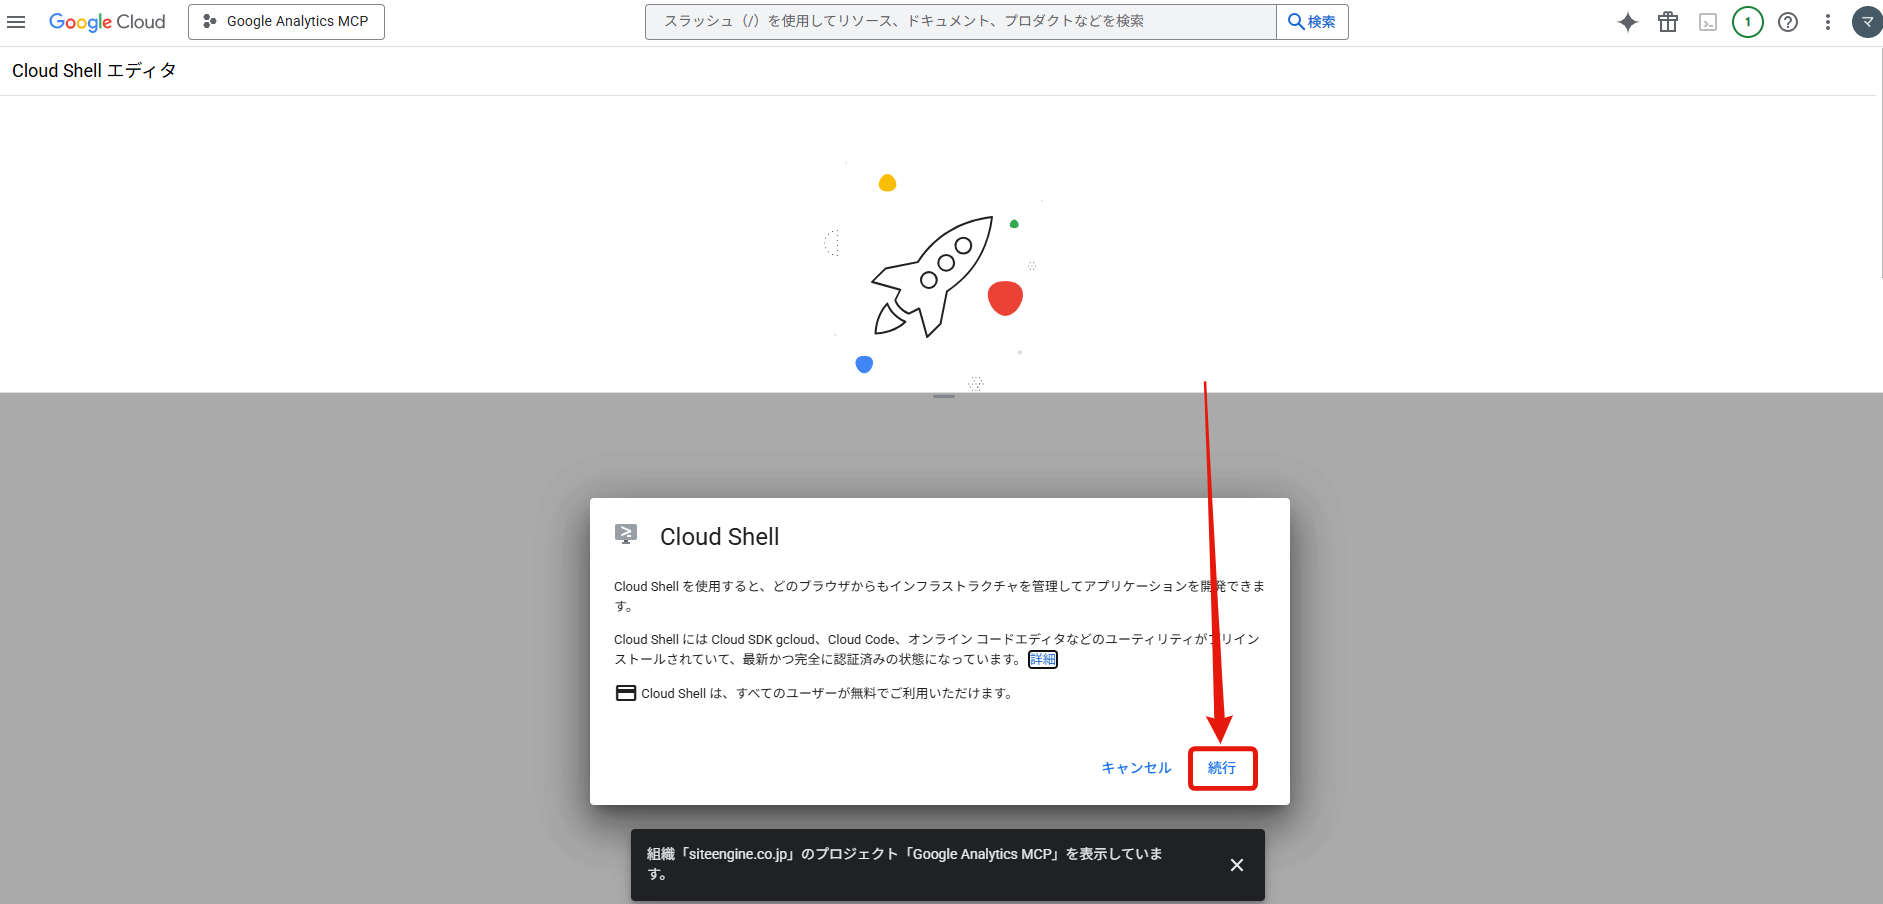
Task: Open the help question mark menu
Action: pyautogui.click(x=1788, y=22)
